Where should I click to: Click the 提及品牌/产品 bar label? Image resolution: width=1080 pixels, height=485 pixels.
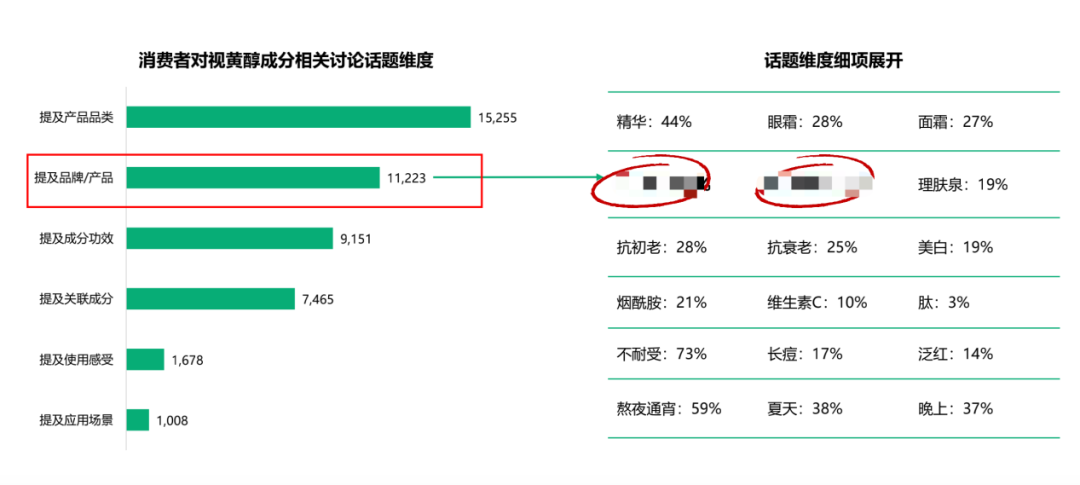point(74,178)
